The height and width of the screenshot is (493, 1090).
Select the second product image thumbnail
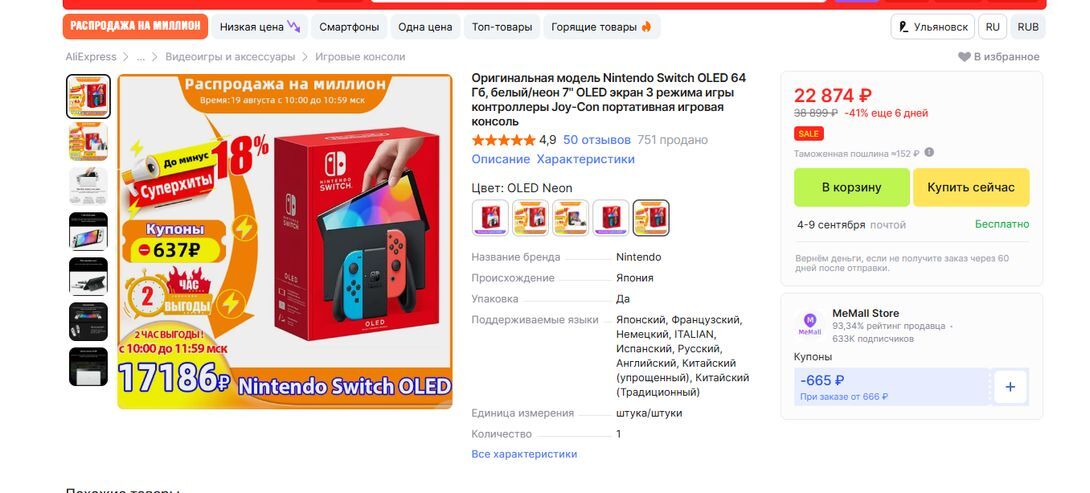[x=88, y=141]
